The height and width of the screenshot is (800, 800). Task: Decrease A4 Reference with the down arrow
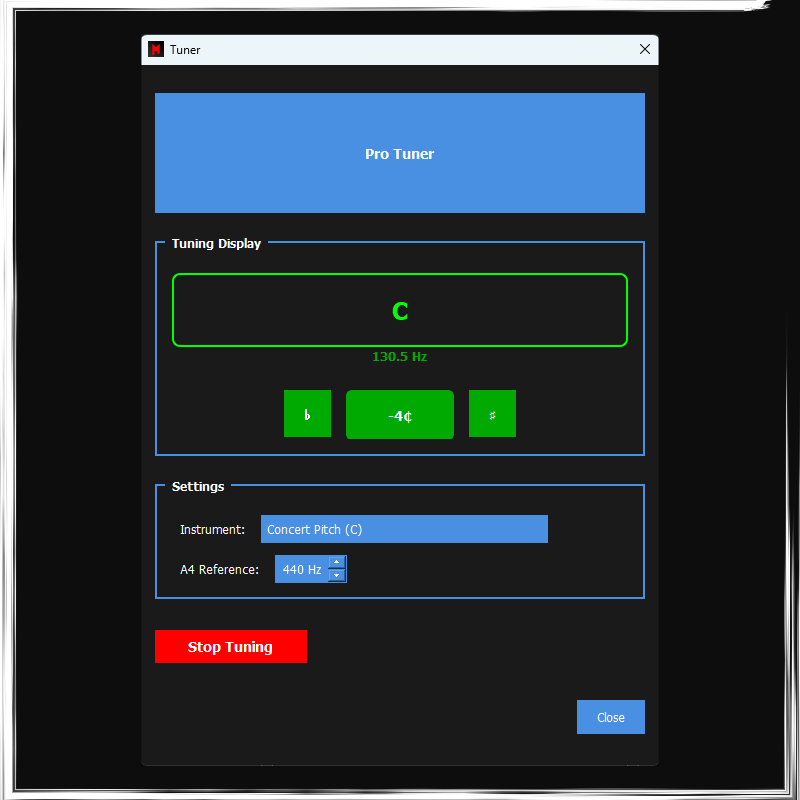(337, 575)
